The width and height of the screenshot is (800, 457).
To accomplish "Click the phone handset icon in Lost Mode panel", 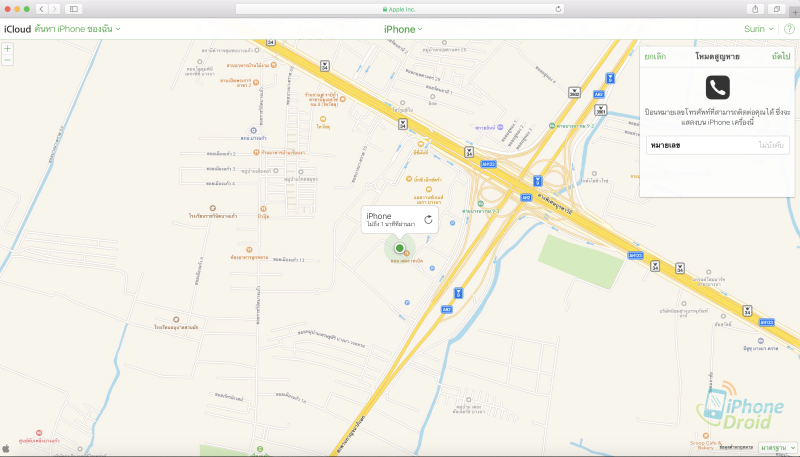I will [x=717, y=87].
